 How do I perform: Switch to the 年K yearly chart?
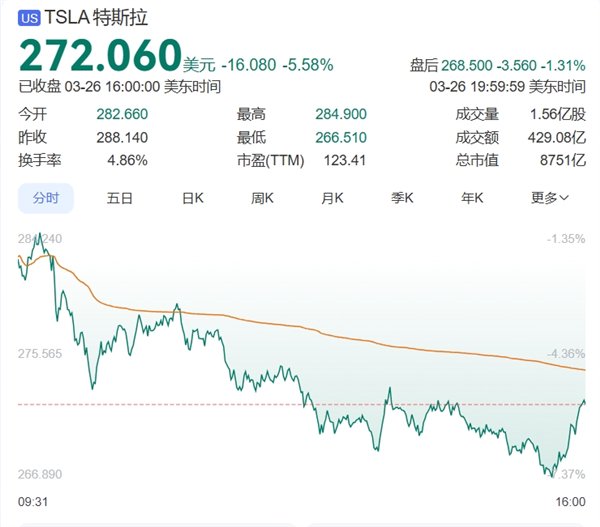[472, 198]
